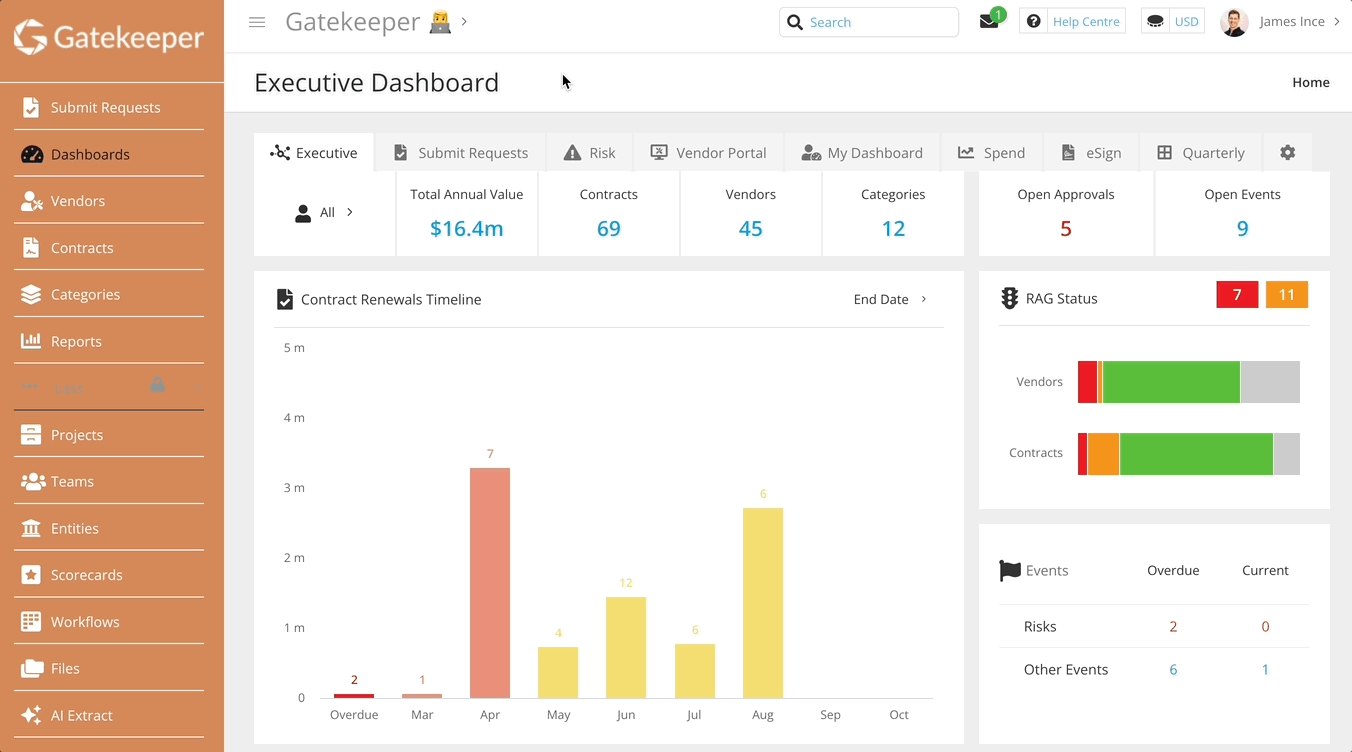Open the Dashboards section in the sidebar

coord(90,154)
